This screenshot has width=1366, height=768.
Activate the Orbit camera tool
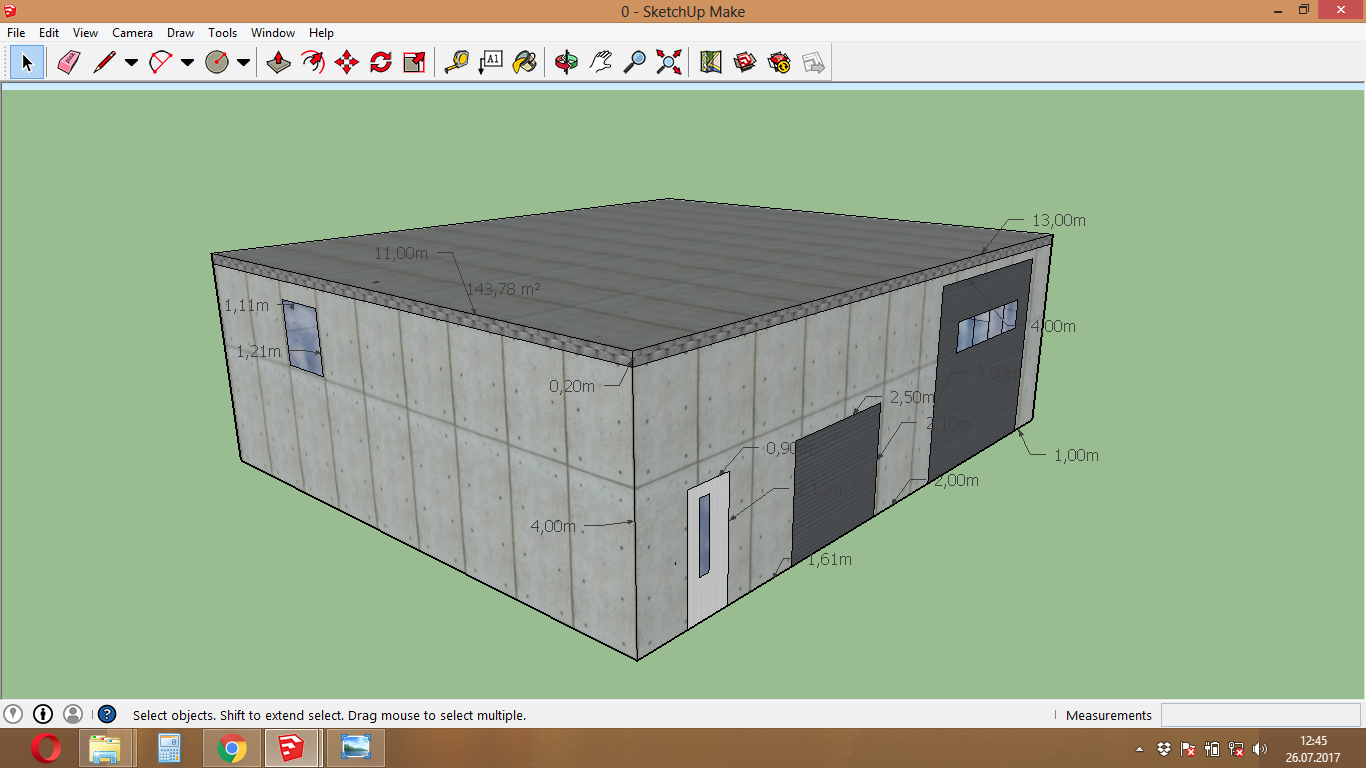[566, 63]
